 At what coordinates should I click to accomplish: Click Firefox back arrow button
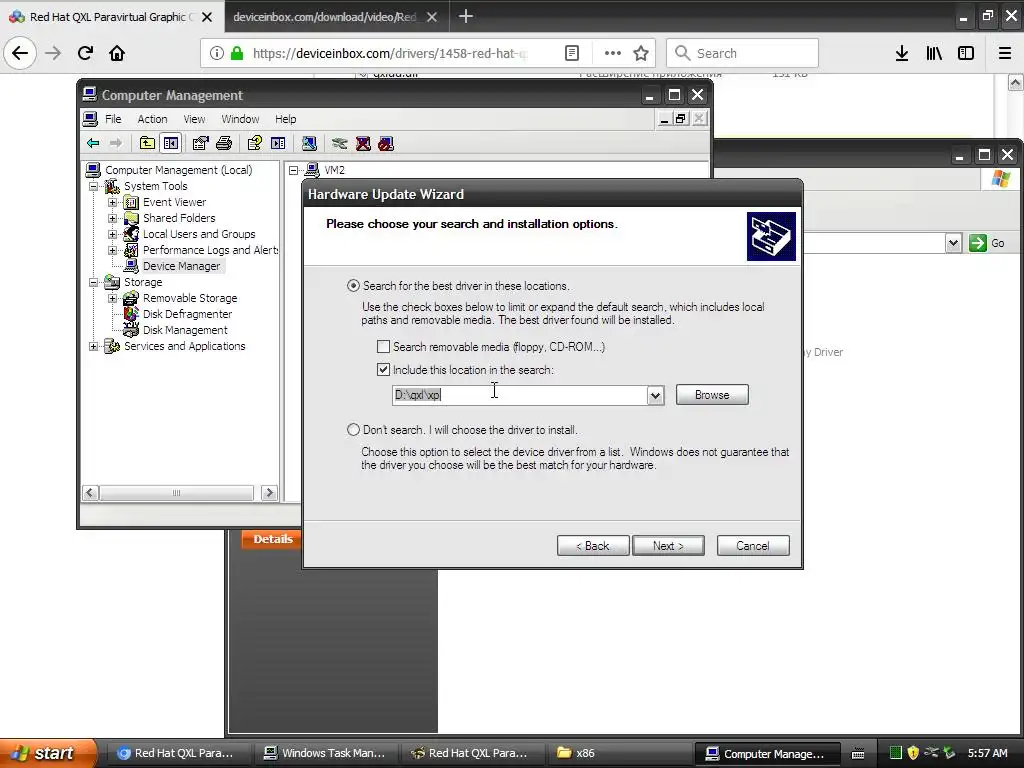[x=20, y=53]
